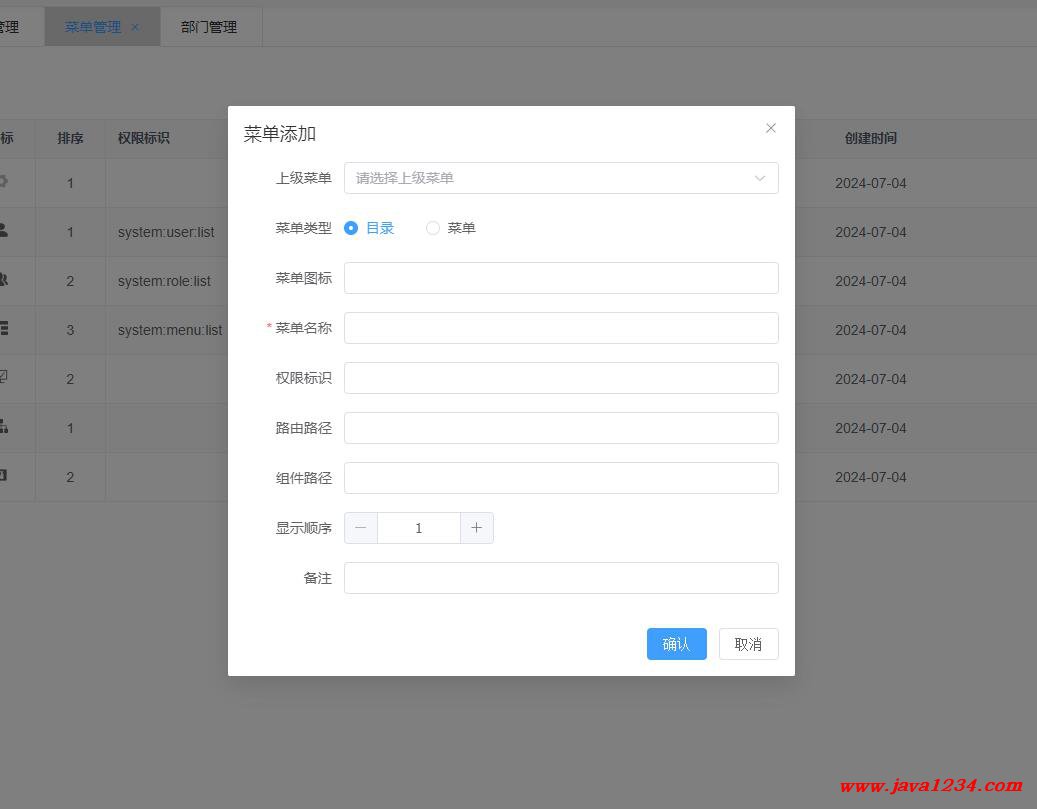Click into the 路由路径 text field
The height and width of the screenshot is (809, 1037).
[x=560, y=428]
